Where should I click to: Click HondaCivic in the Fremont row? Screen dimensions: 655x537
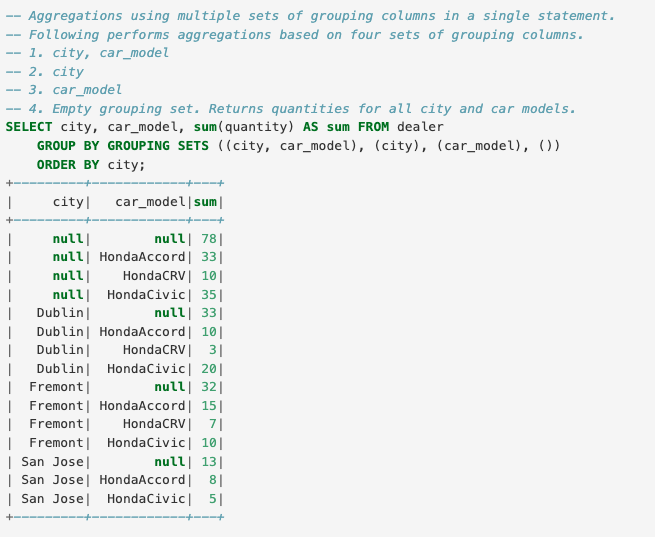[146, 443]
